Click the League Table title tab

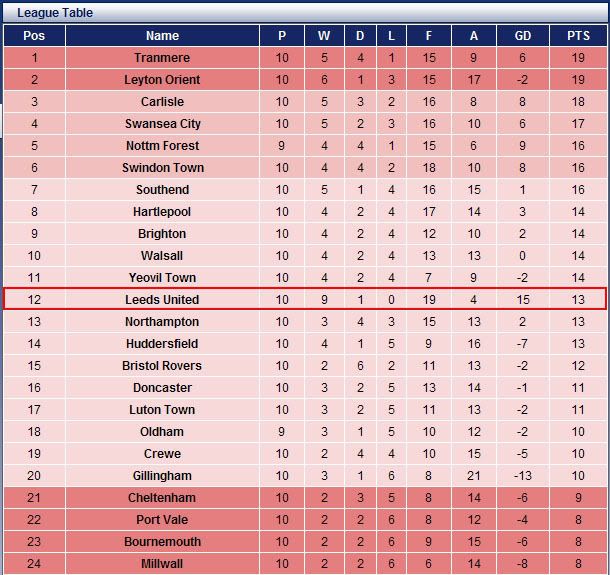click(54, 13)
